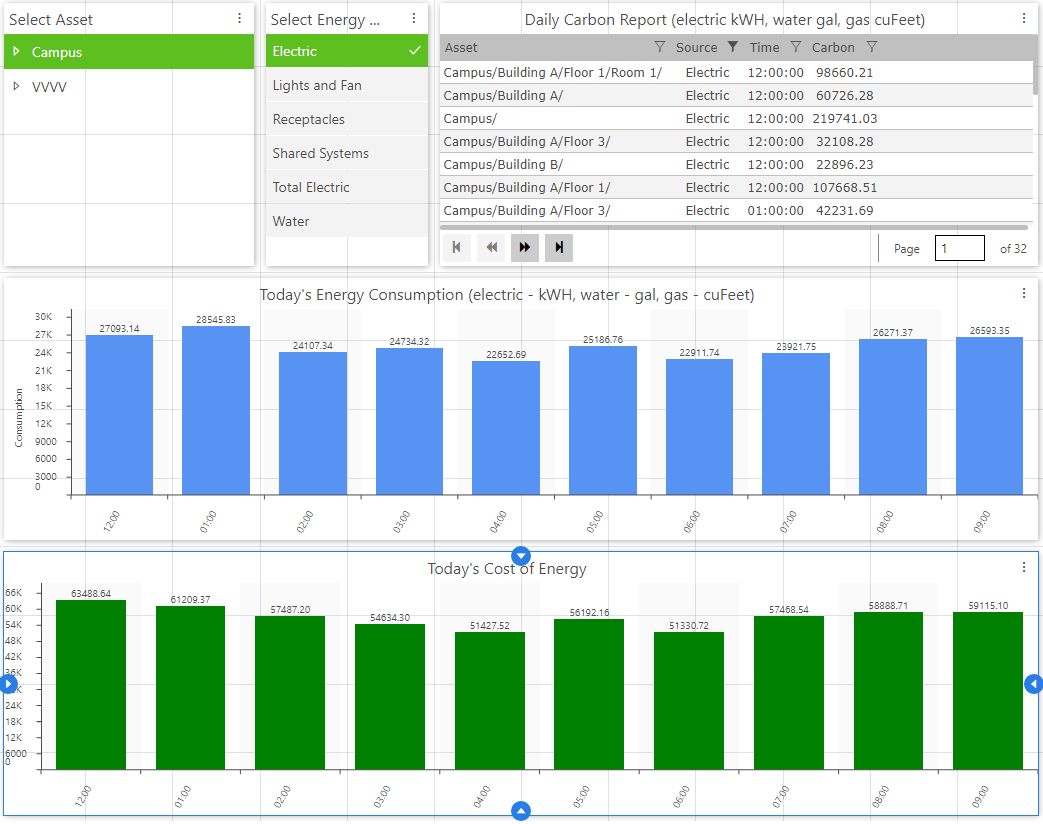Click the 05:00 cost bar labeled 56192.16
This screenshot has width=1043, height=824.
tap(589, 694)
